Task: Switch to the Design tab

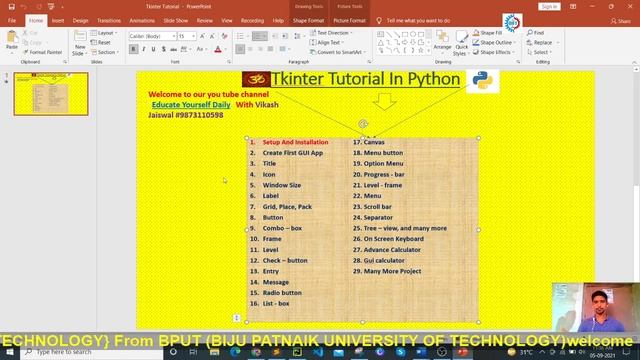Action: [80, 20]
